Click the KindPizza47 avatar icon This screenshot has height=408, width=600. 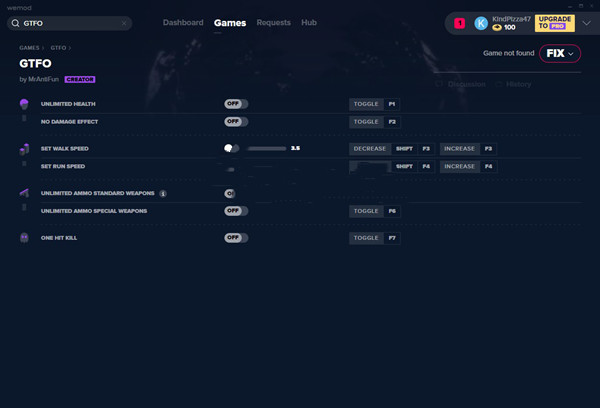click(481, 23)
